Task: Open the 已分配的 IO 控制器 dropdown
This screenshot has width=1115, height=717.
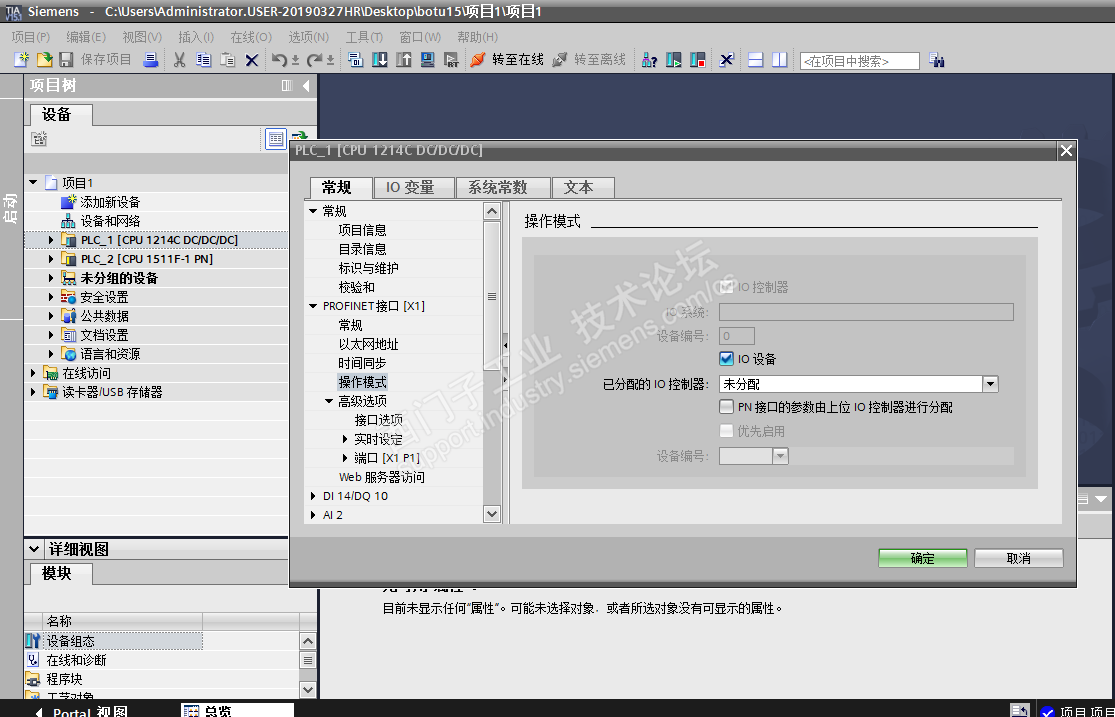Action: tap(990, 384)
